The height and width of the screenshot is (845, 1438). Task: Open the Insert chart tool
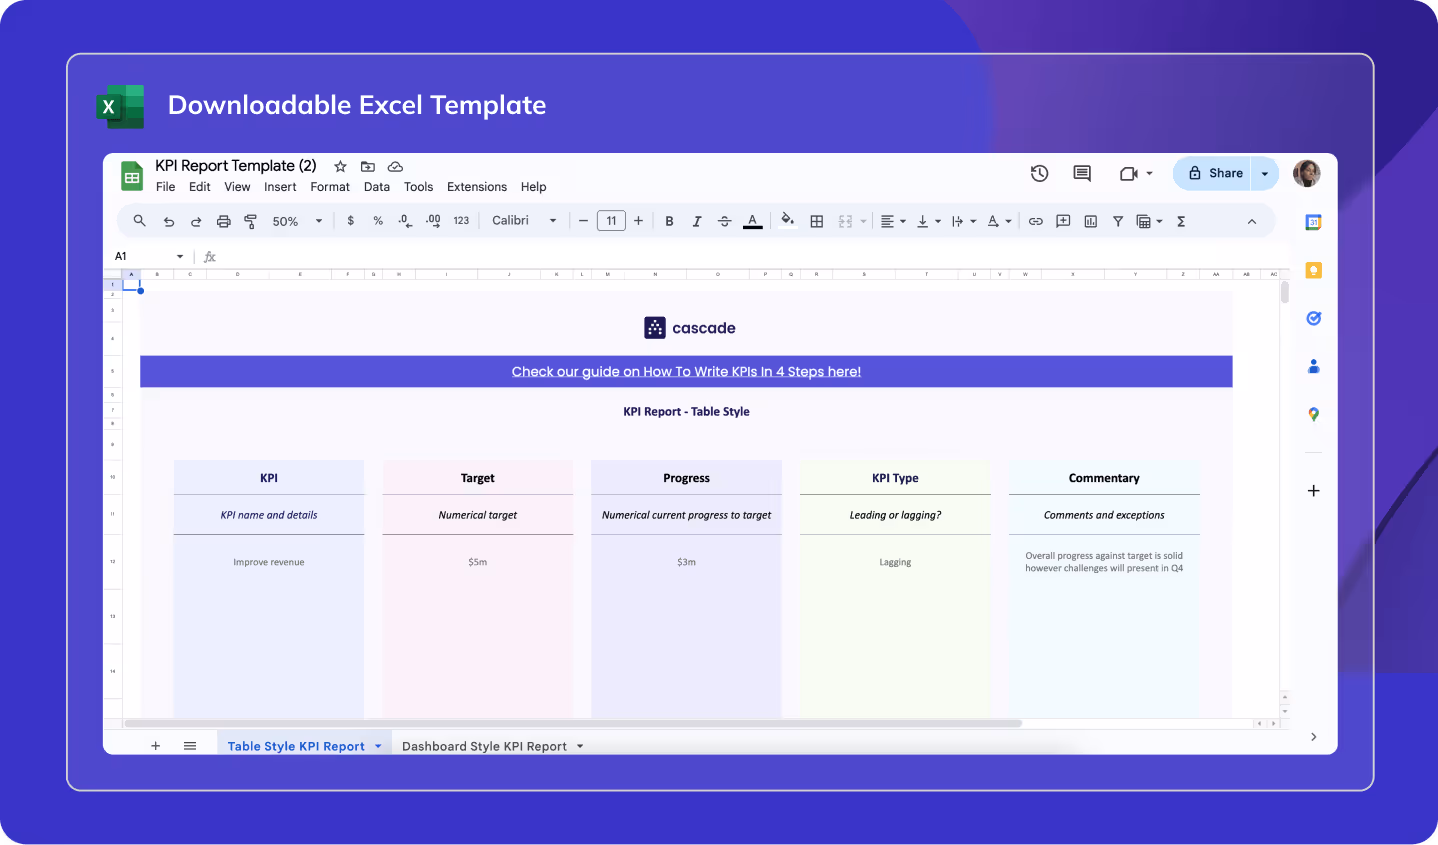pos(1090,221)
